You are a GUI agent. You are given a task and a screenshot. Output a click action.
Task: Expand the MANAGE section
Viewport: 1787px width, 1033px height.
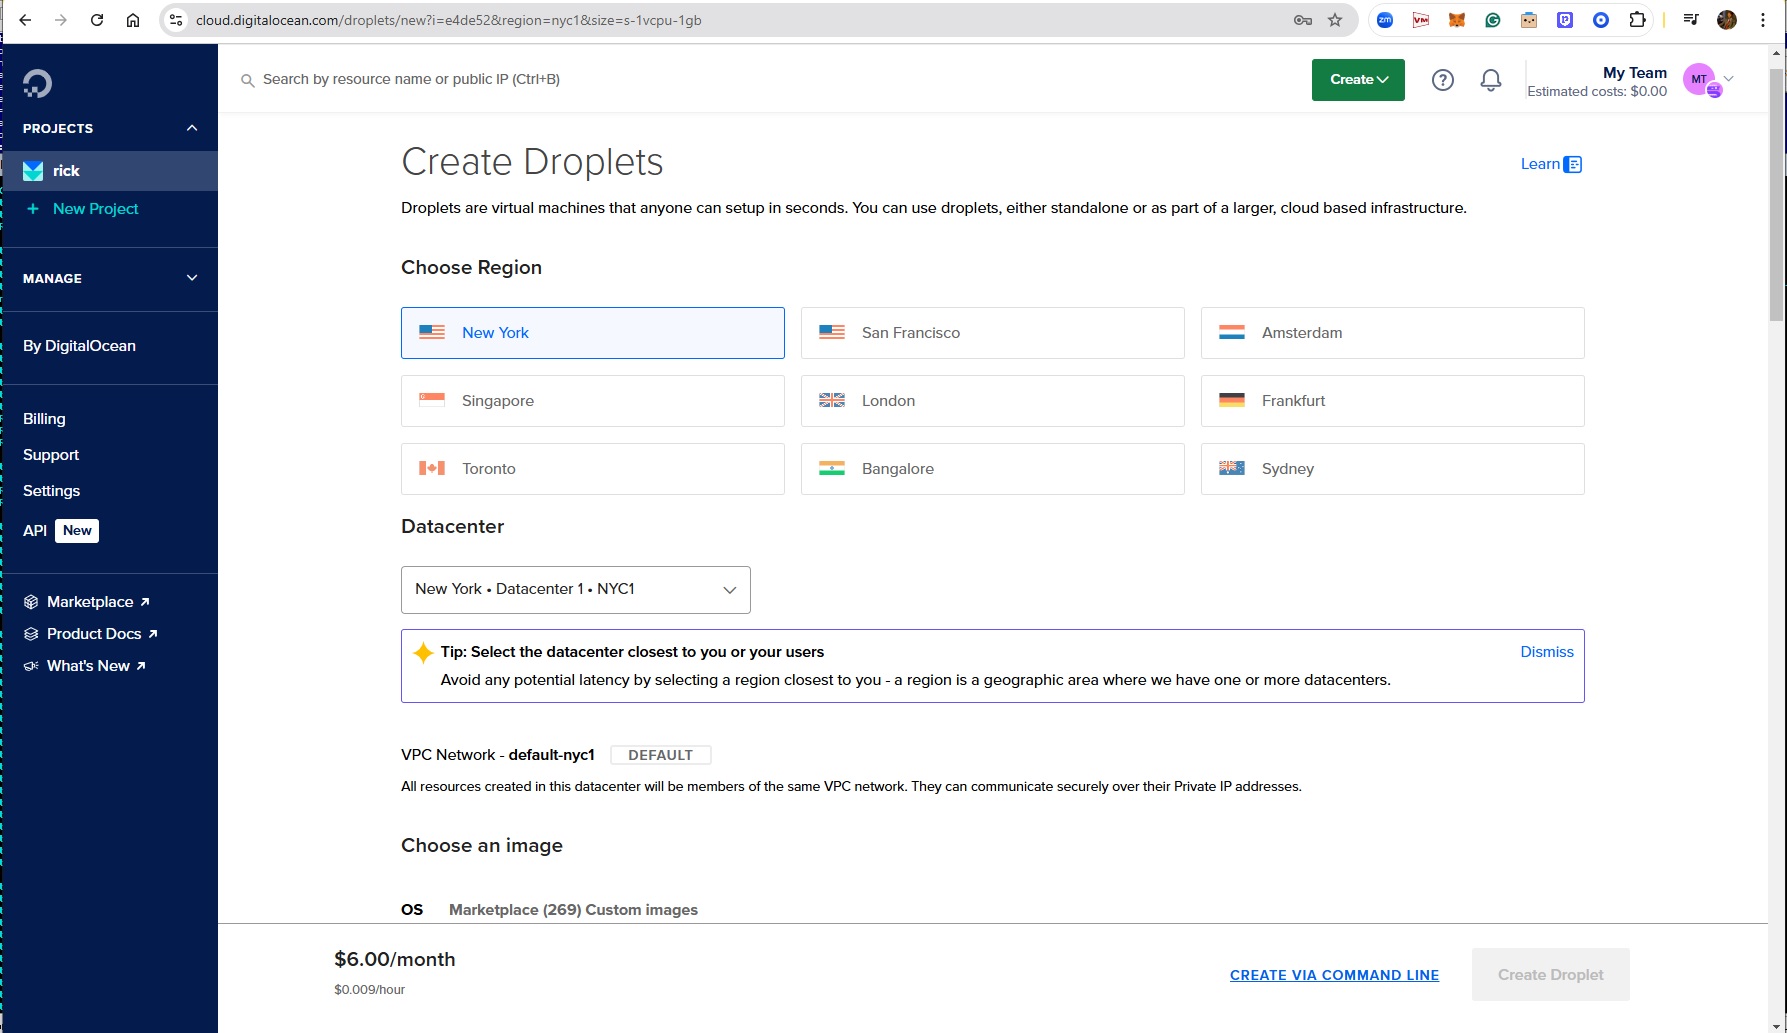coord(192,278)
